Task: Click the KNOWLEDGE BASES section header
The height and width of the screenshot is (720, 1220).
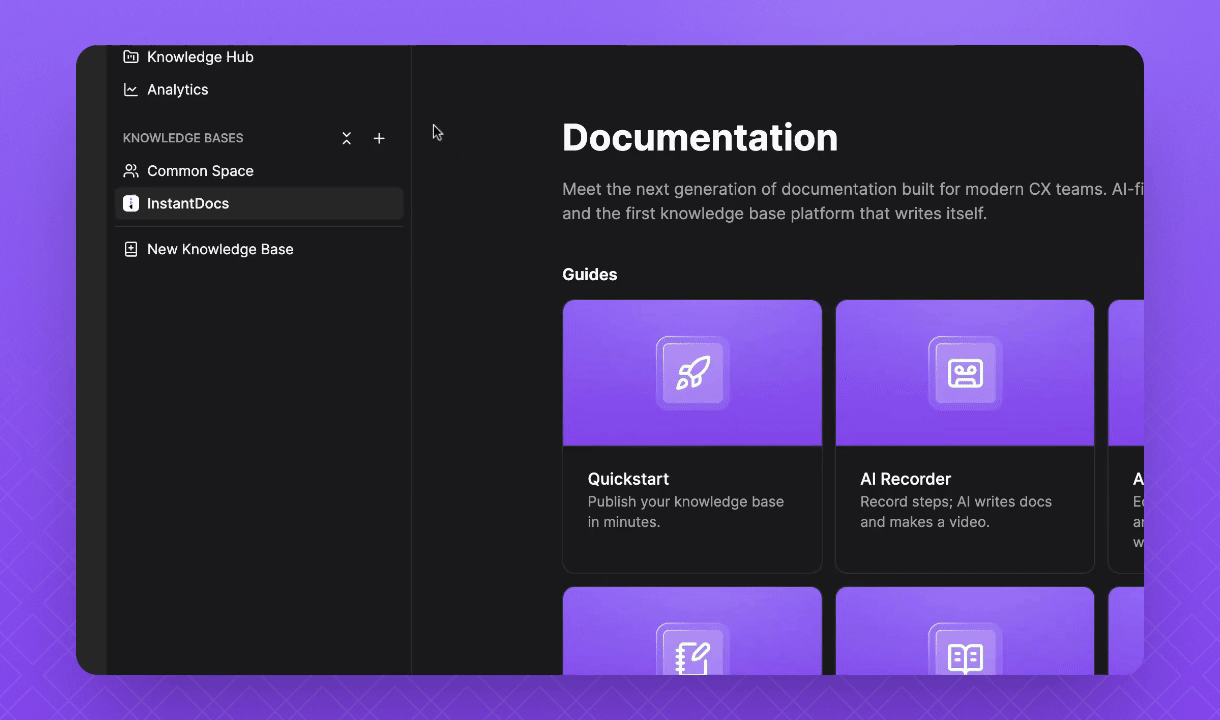Action: [183, 138]
